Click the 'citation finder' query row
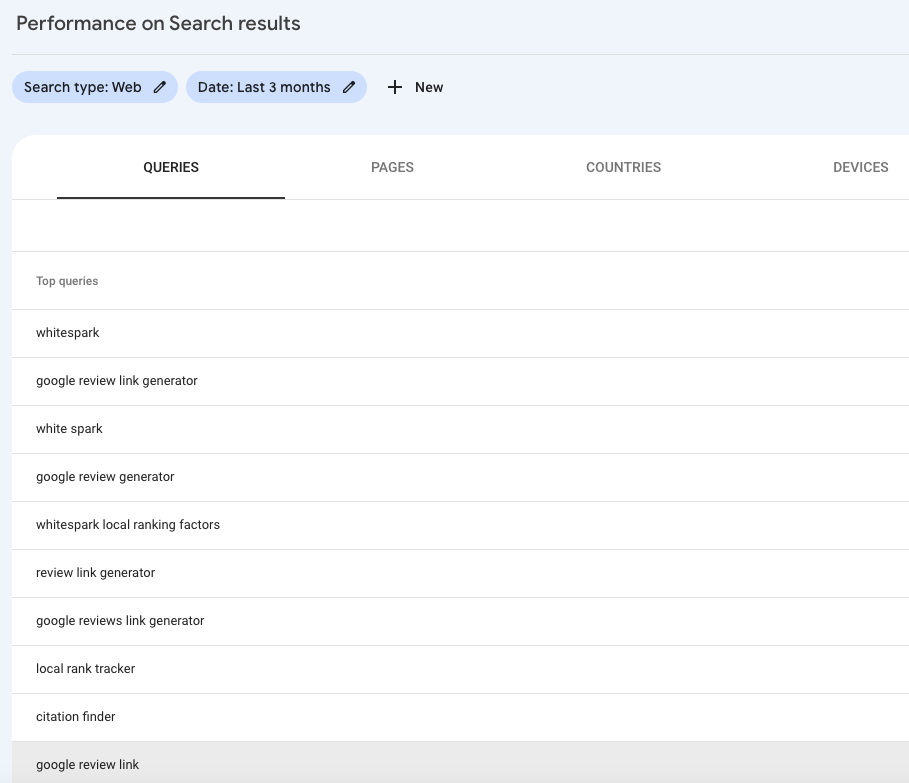909x783 pixels. point(76,717)
